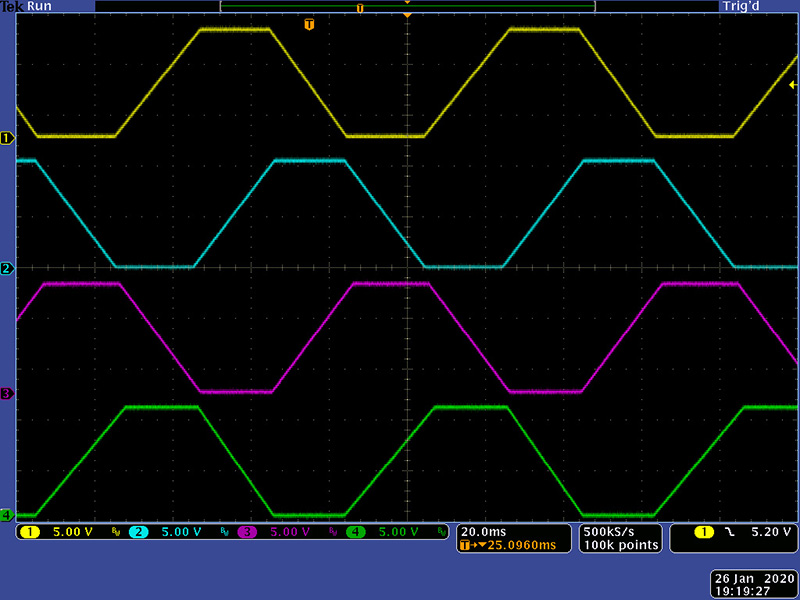Click the record view bar at top
This screenshot has height=600, width=800.
[407, 7]
